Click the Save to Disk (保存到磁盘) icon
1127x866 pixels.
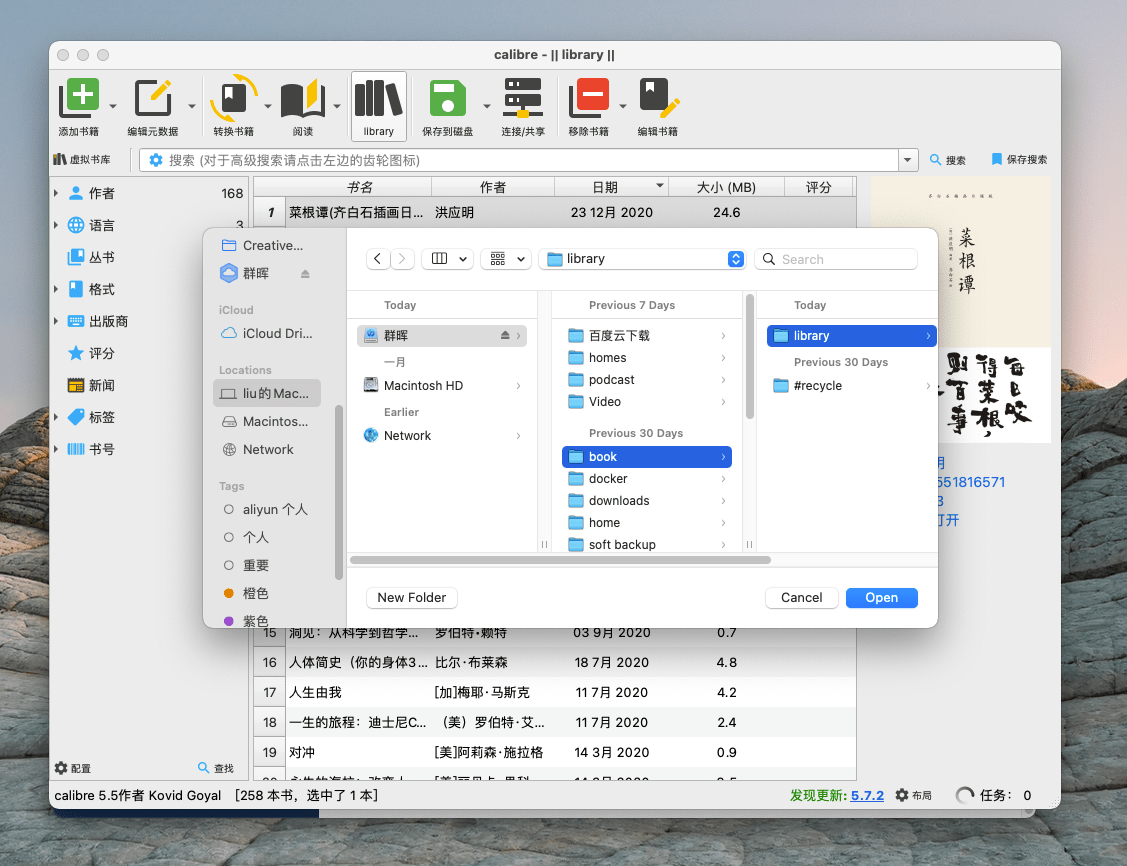tap(448, 100)
